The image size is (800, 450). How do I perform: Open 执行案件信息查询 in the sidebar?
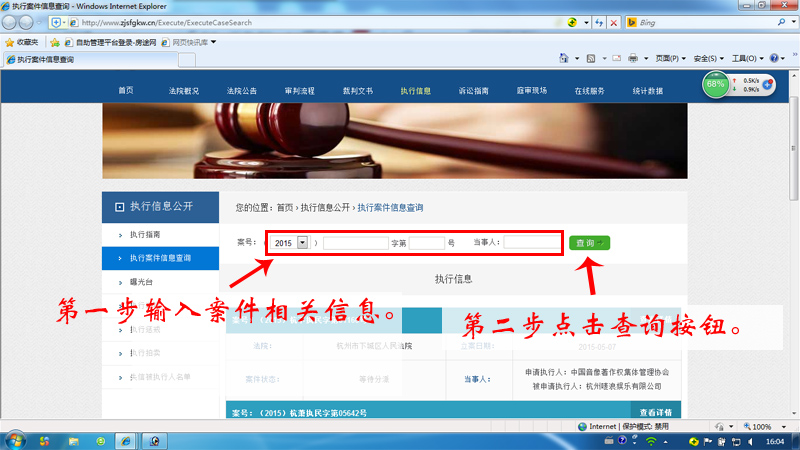(x=160, y=258)
